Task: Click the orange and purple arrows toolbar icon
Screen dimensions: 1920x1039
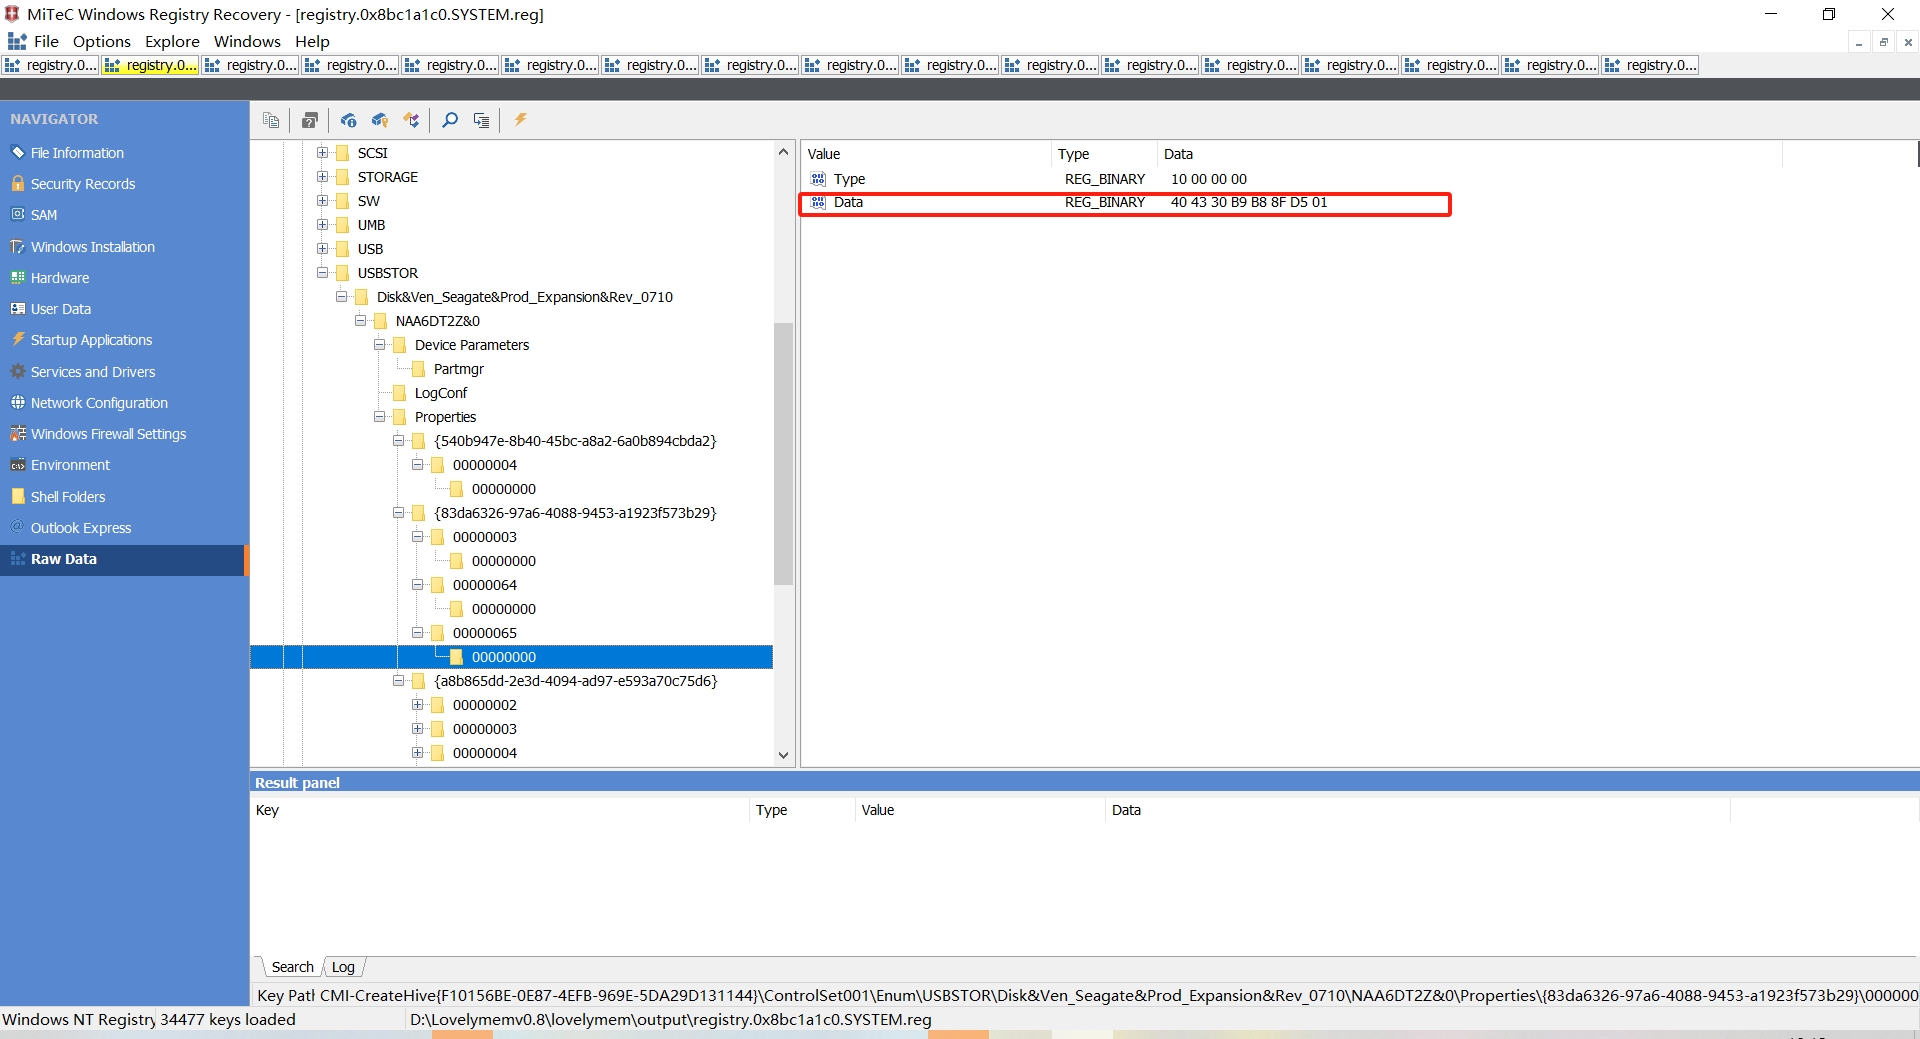Action: point(411,120)
